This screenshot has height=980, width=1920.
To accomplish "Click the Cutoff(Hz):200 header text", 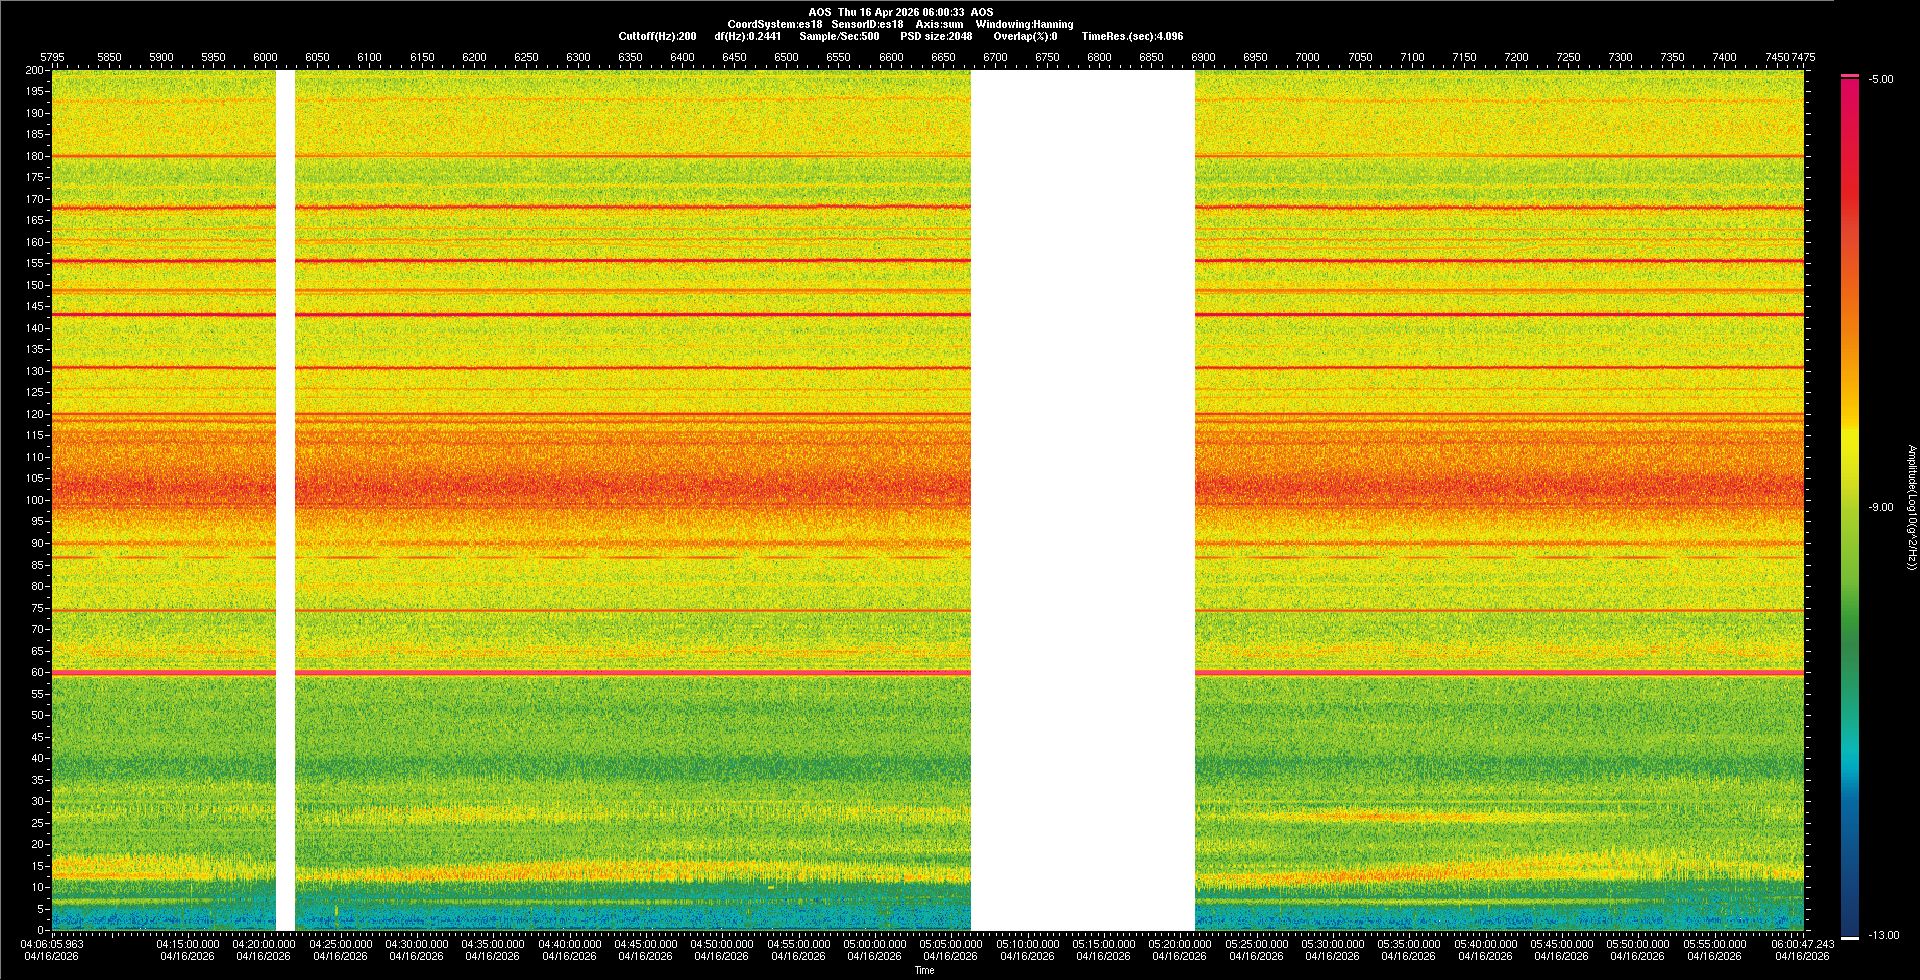I will click(x=657, y=37).
